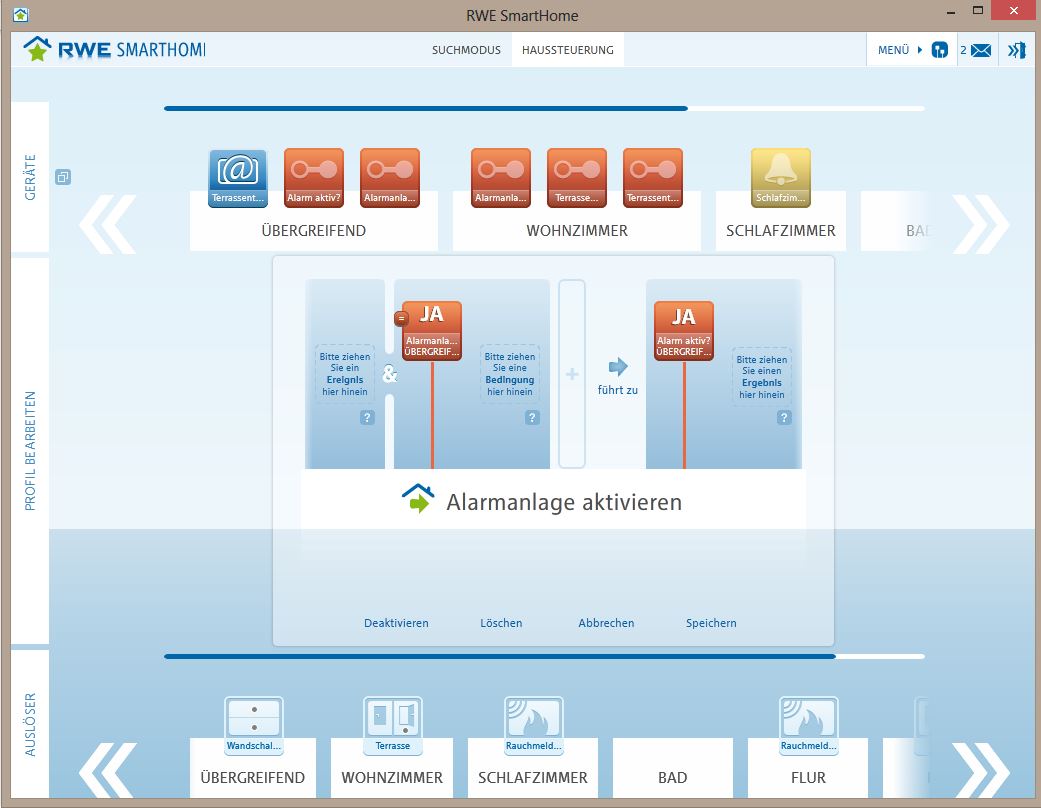Click the Wandschal... wall switch trigger
1041x808 pixels.
254,726
